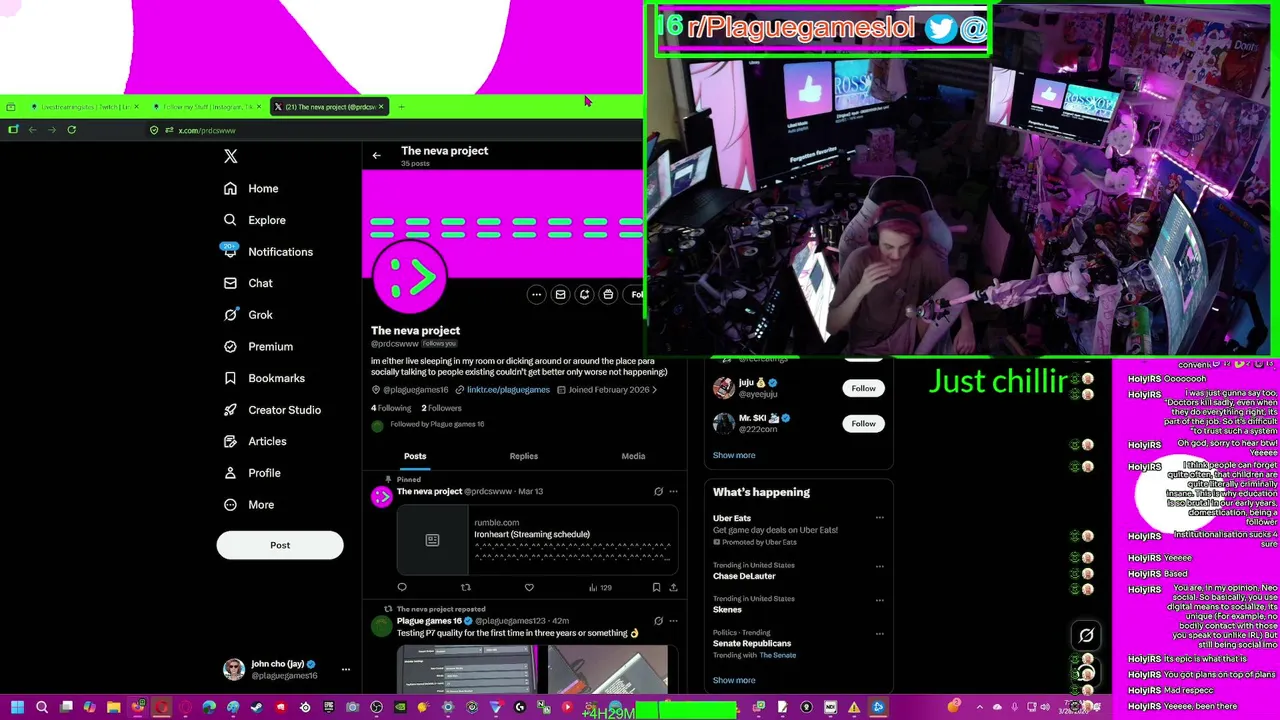
Task: Open options for the Uber Eats promoted trend
Action: pyautogui.click(x=880, y=518)
